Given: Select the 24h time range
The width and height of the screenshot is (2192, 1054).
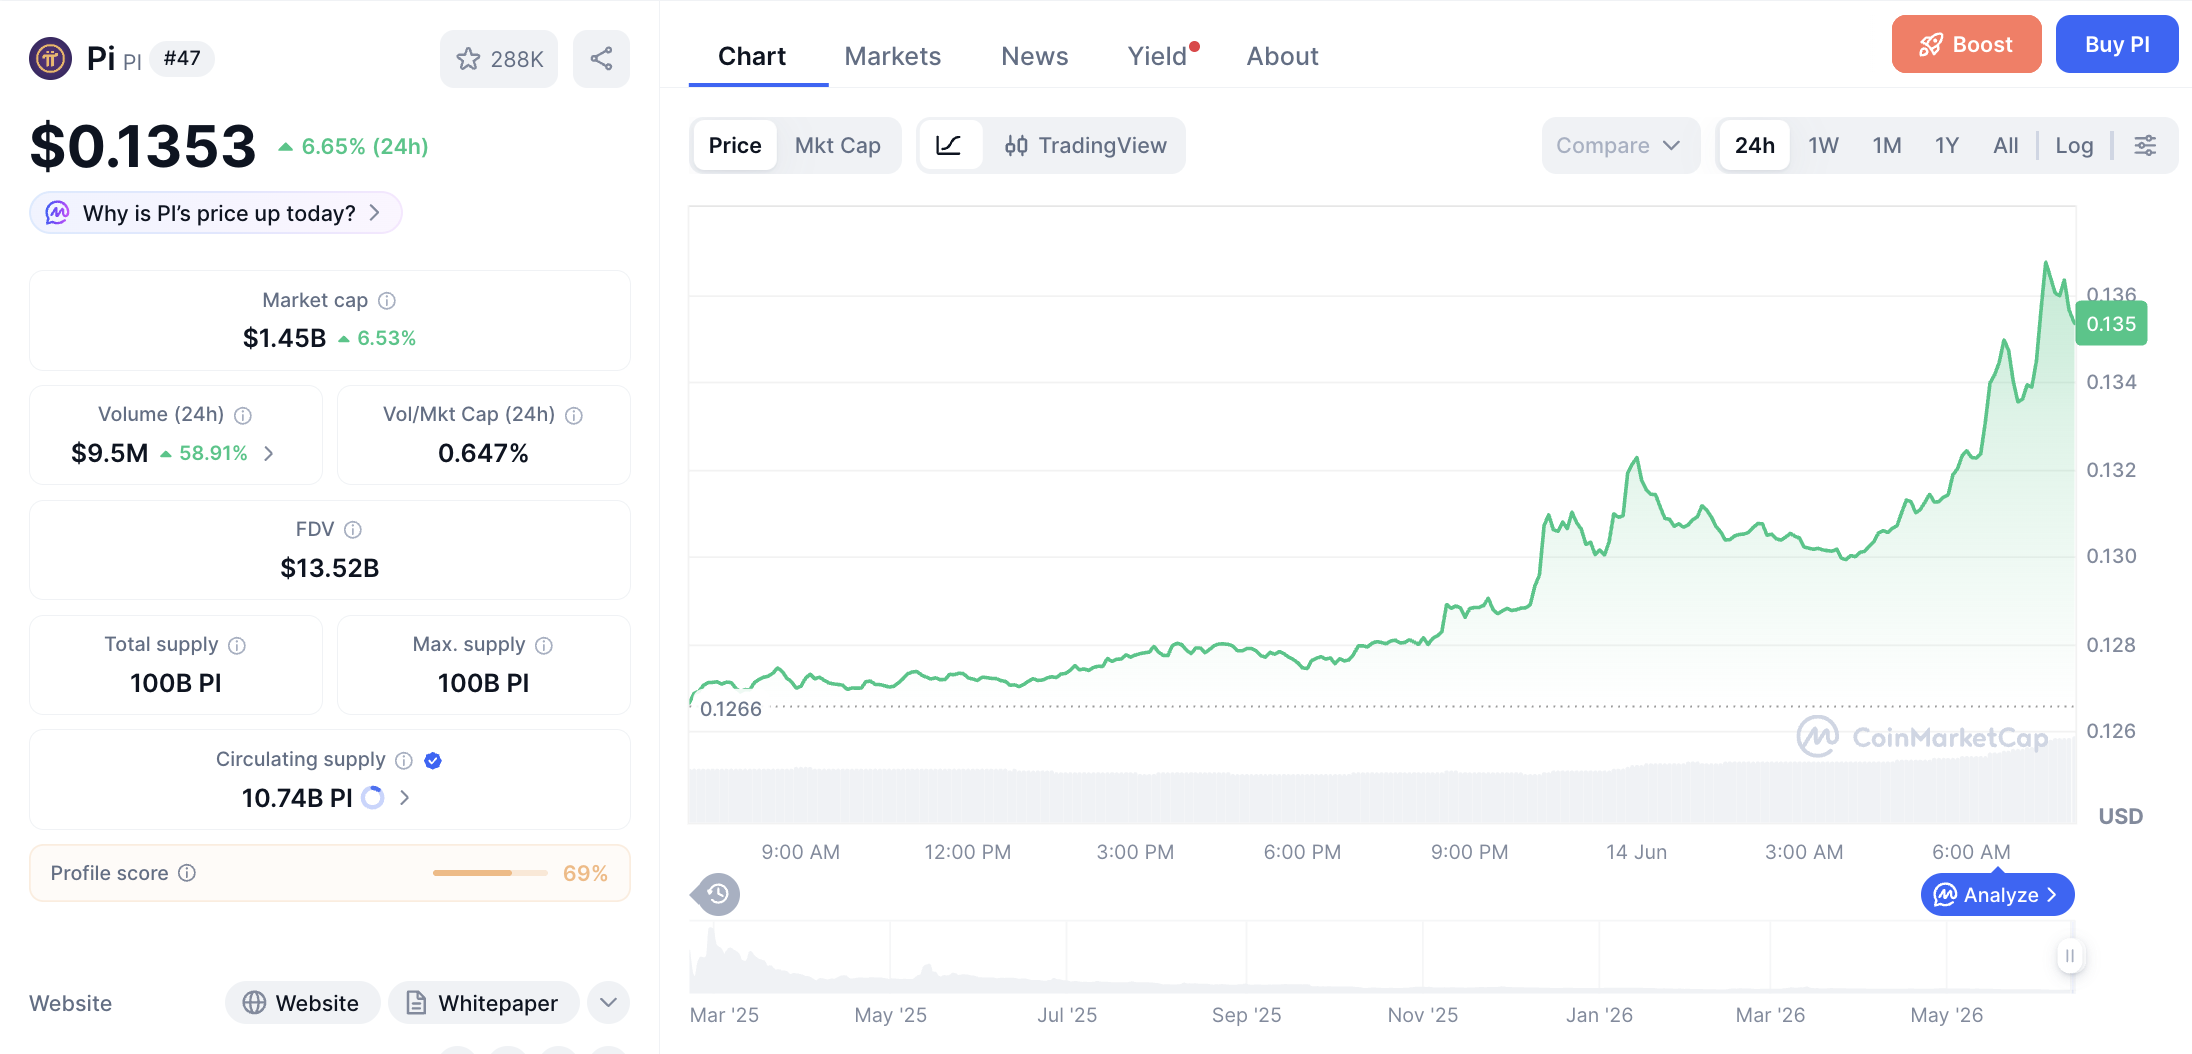Looking at the screenshot, I should tap(1755, 146).
